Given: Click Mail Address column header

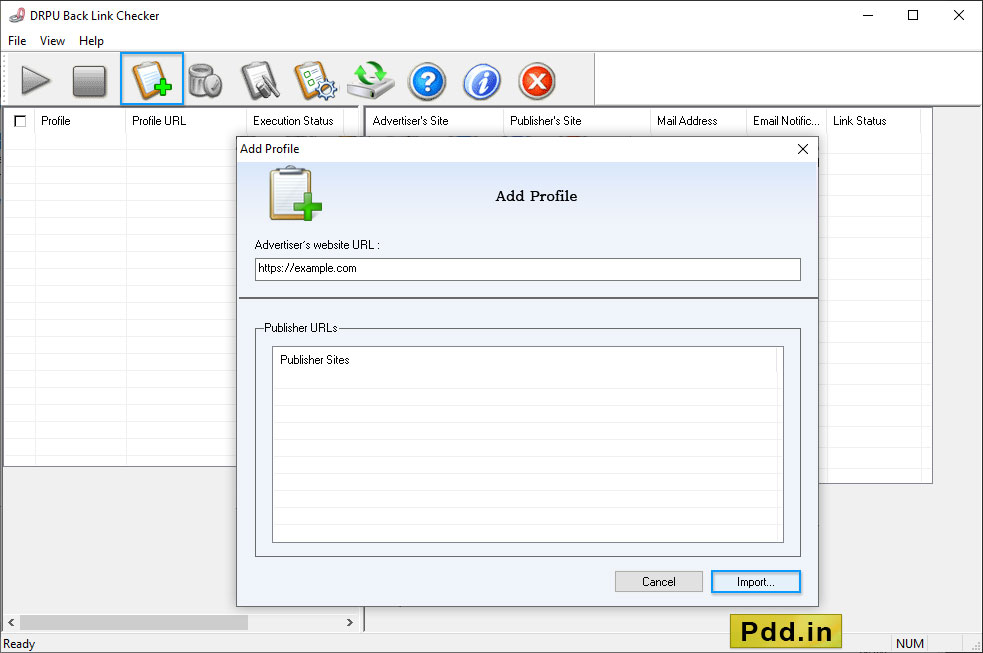Looking at the screenshot, I should coord(698,121).
